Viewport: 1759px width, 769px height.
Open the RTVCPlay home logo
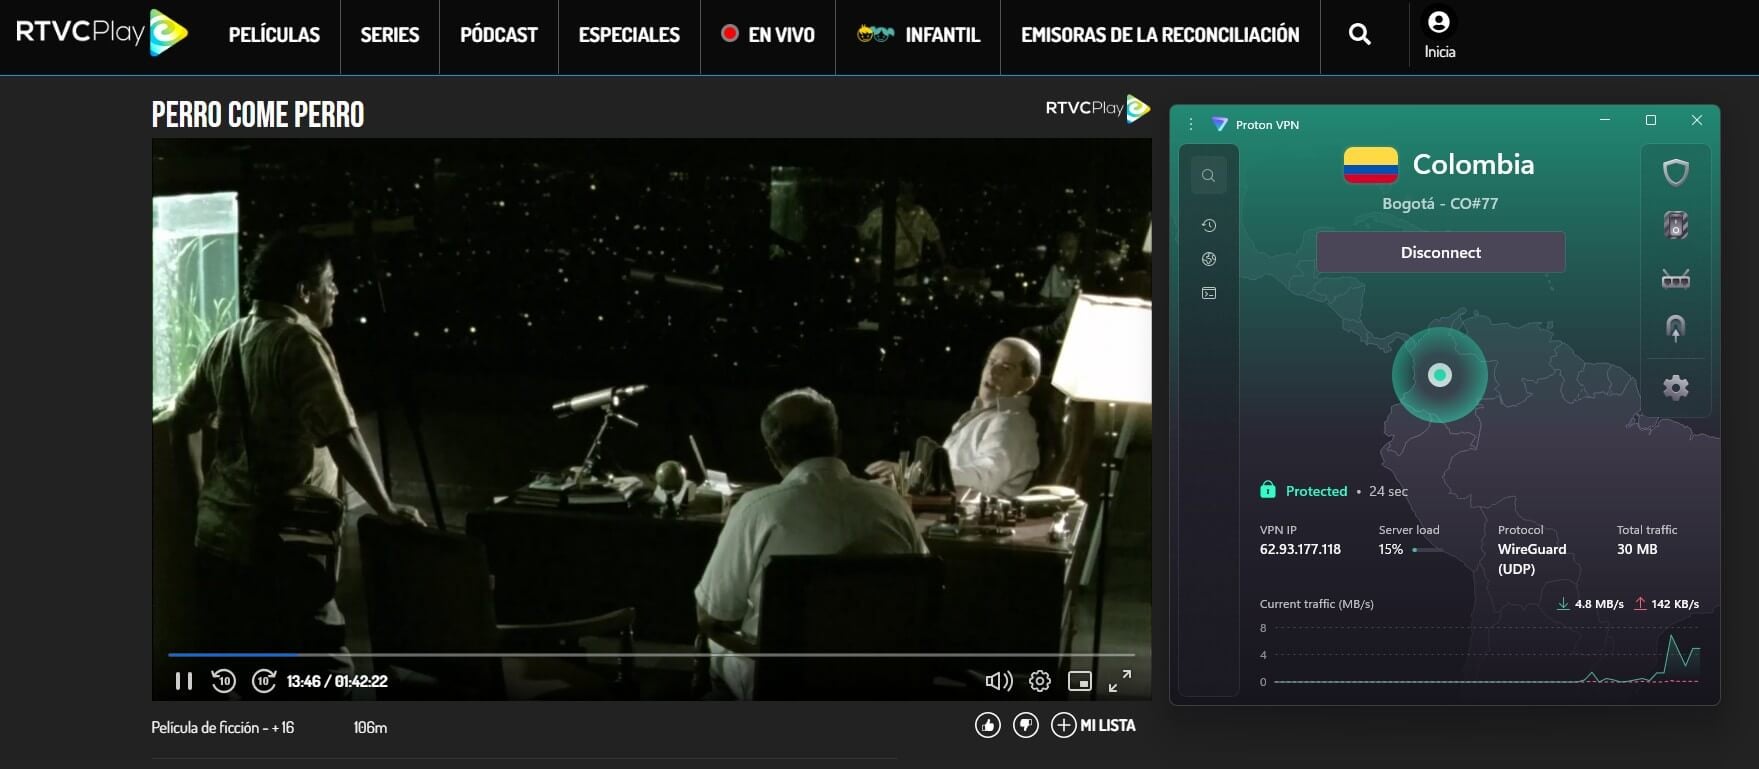pos(101,33)
